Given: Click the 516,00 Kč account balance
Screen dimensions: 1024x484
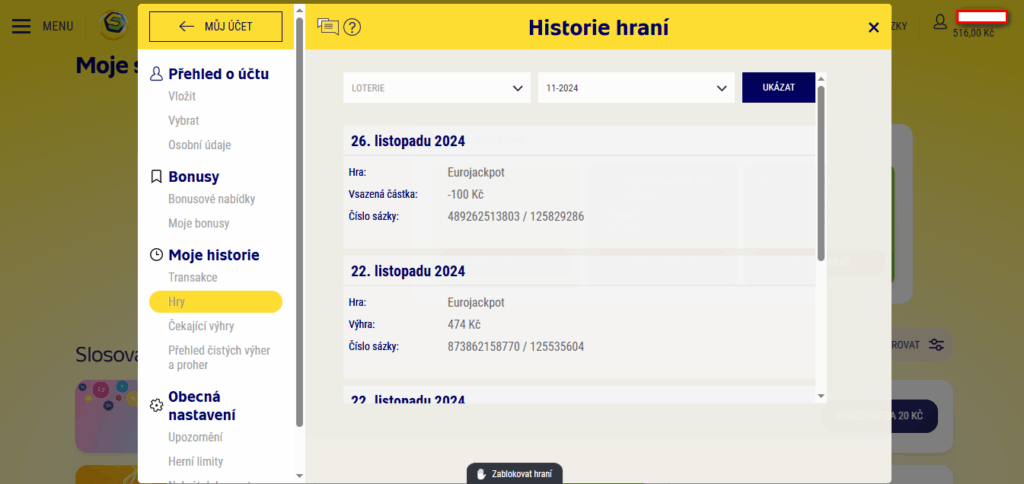Looking at the screenshot, I should tap(974, 33).
